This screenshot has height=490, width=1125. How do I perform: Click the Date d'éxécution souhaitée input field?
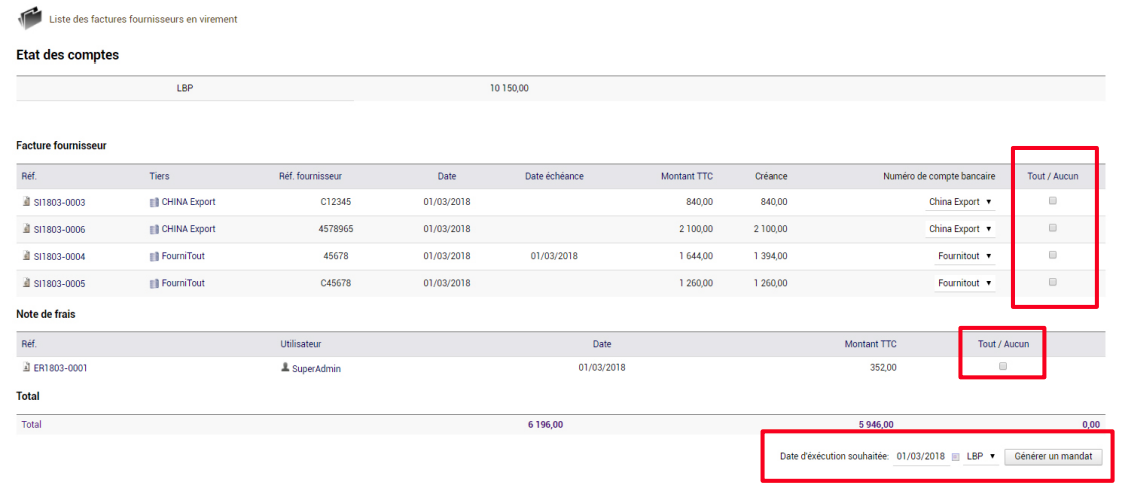pos(921,456)
